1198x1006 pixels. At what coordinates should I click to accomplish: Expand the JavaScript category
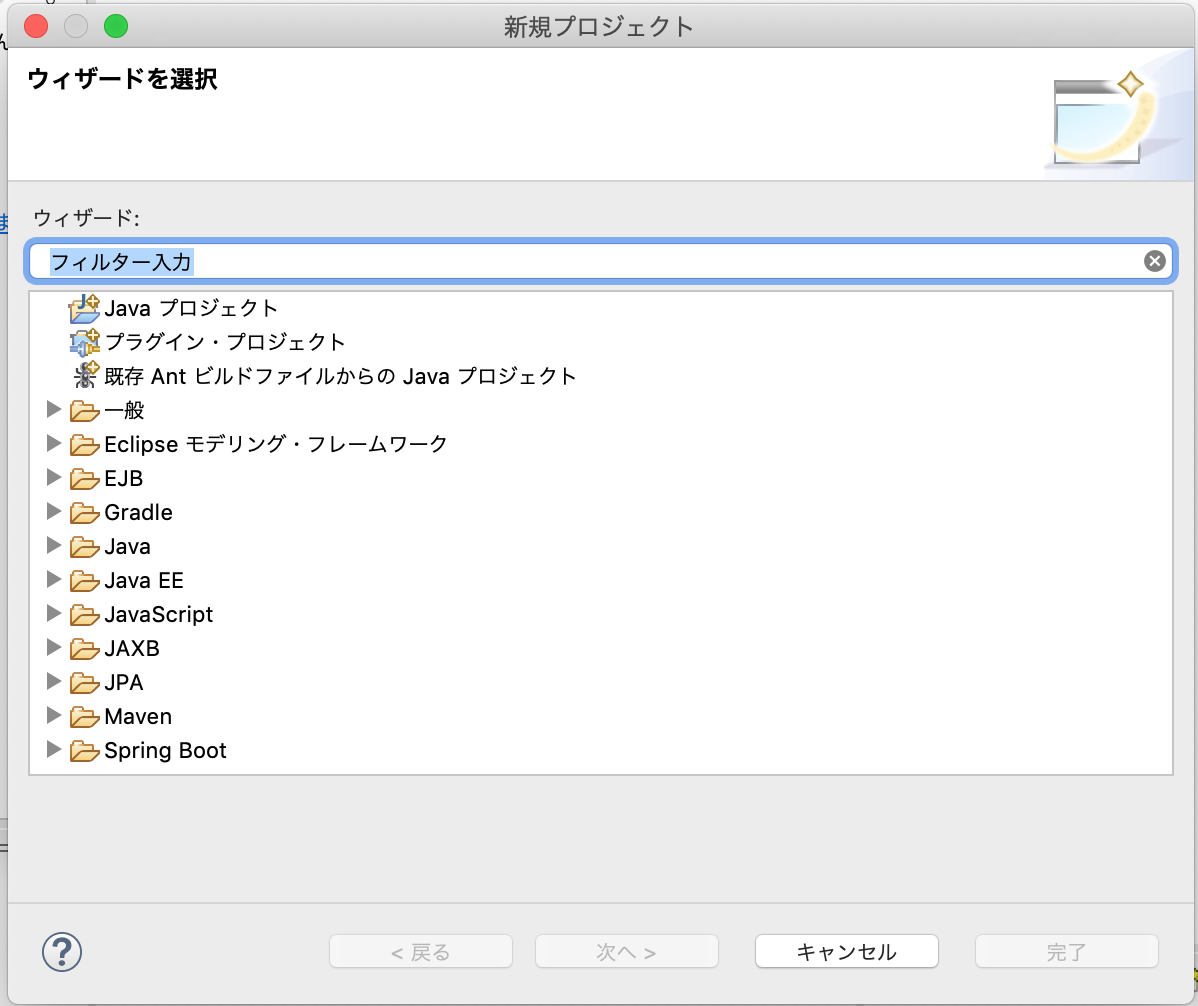click(x=53, y=613)
